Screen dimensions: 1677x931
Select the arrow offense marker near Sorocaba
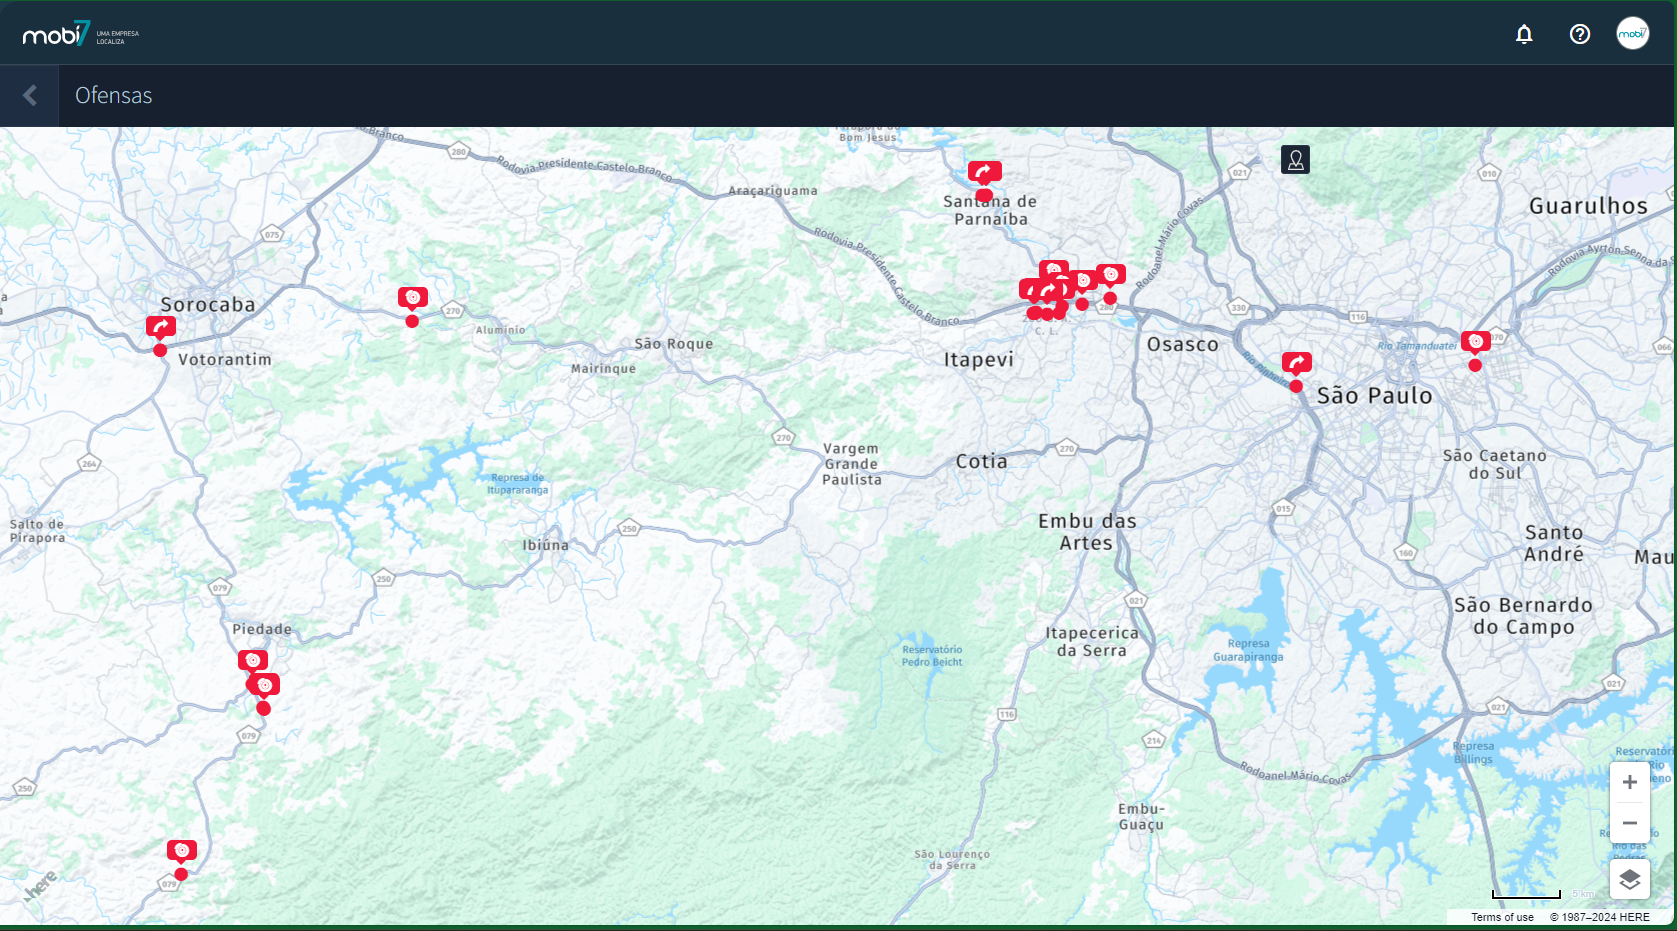coord(161,327)
